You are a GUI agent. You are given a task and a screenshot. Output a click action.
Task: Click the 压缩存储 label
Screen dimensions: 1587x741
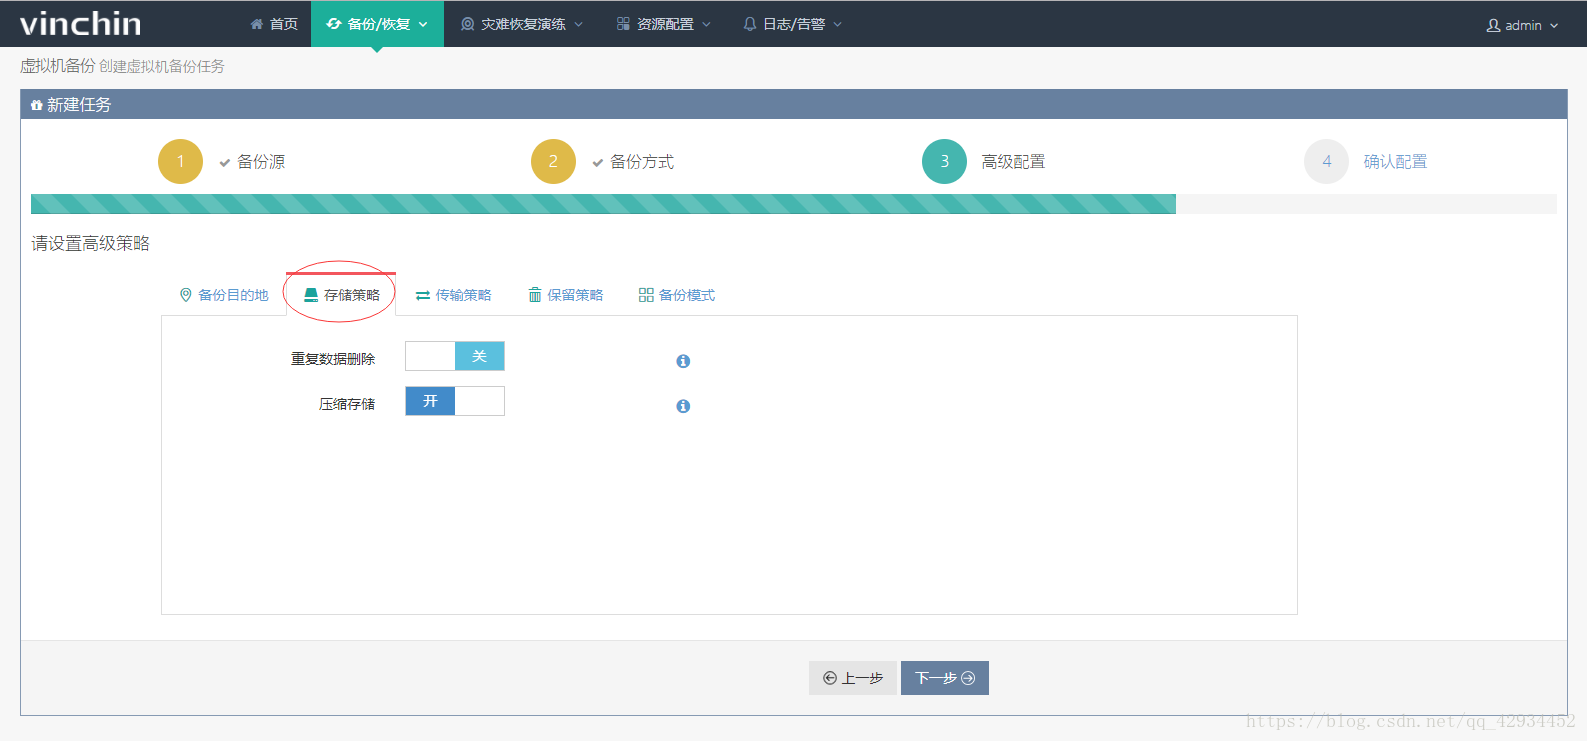(347, 404)
